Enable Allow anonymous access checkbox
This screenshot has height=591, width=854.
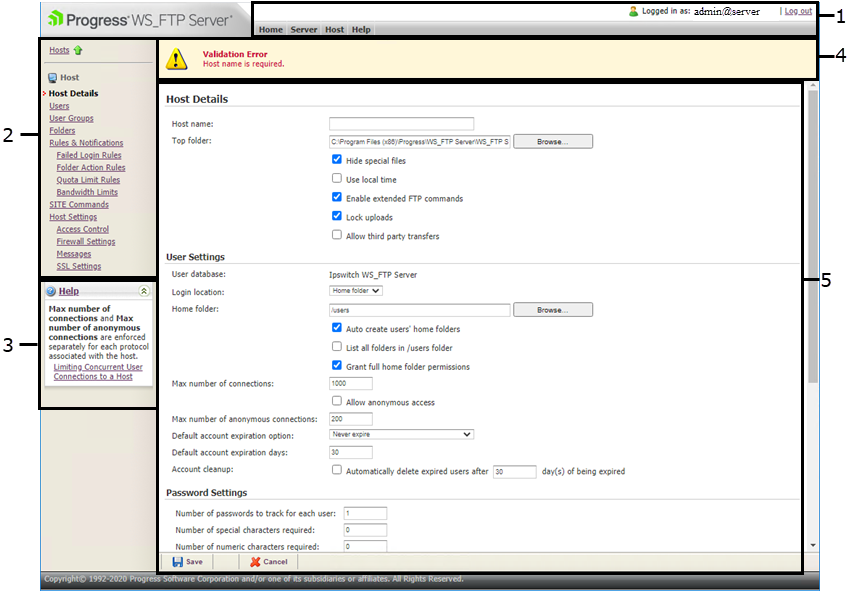point(337,401)
